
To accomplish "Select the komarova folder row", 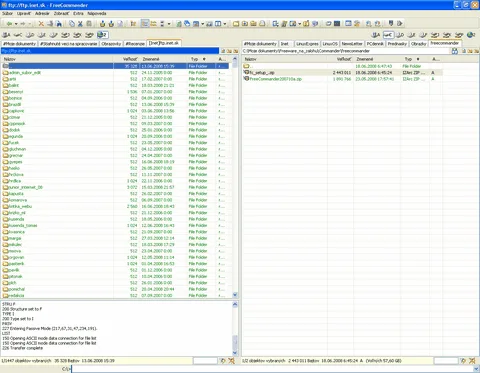I will (x=115, y=200).
